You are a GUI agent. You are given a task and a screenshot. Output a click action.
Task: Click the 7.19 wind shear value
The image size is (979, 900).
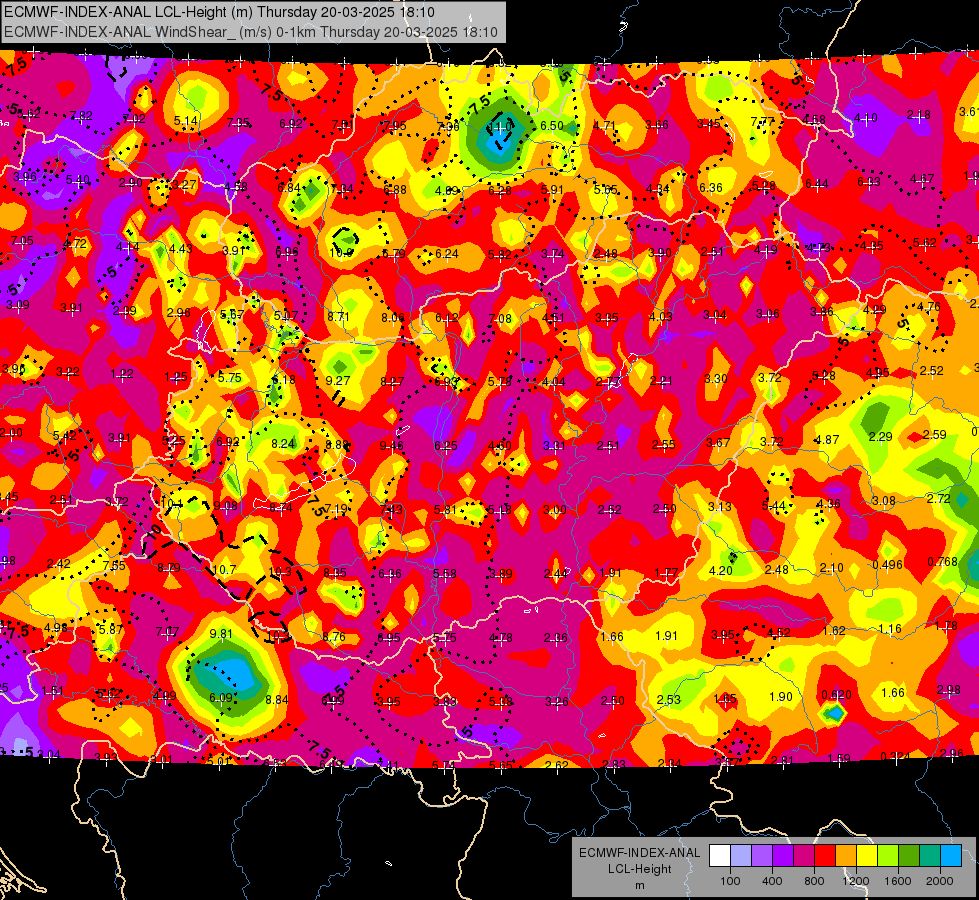click(x=336, y=508)
